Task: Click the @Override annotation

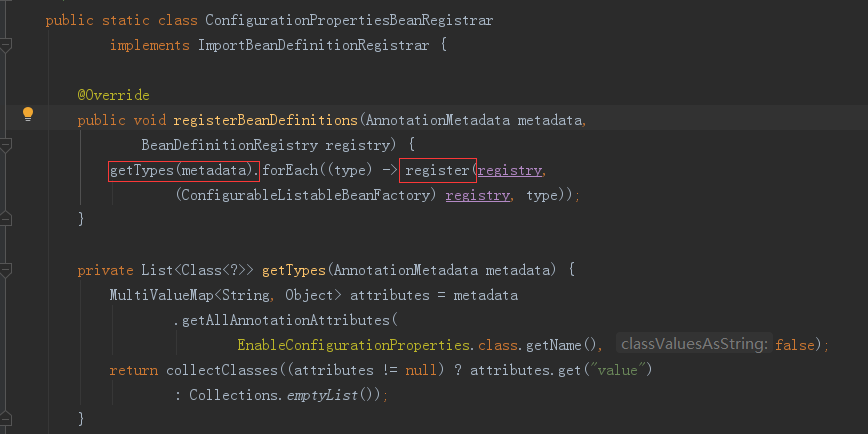Action: coord(113,95)
